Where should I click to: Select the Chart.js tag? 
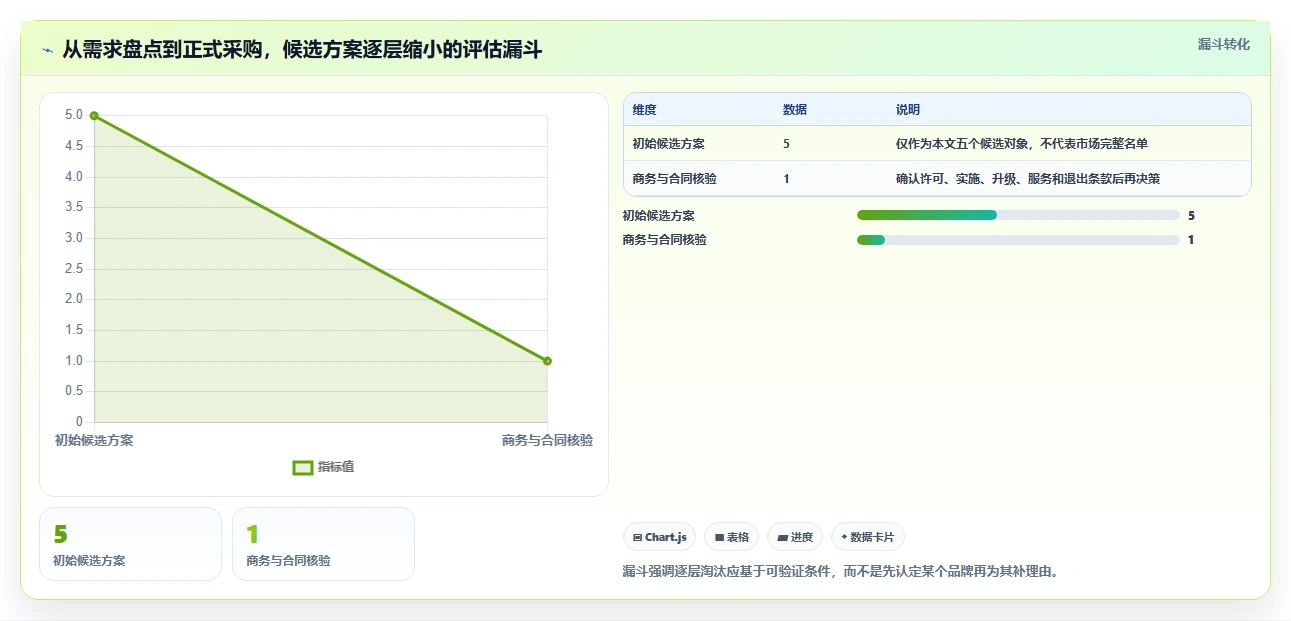click(x=659, y=537)
